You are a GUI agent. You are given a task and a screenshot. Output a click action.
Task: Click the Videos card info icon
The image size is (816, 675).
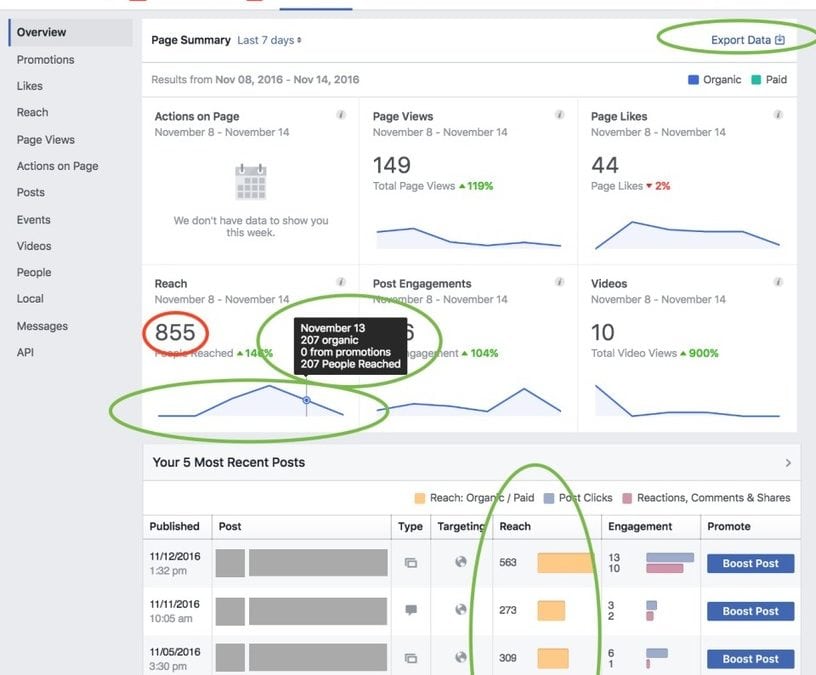click(x=779, y=282)
